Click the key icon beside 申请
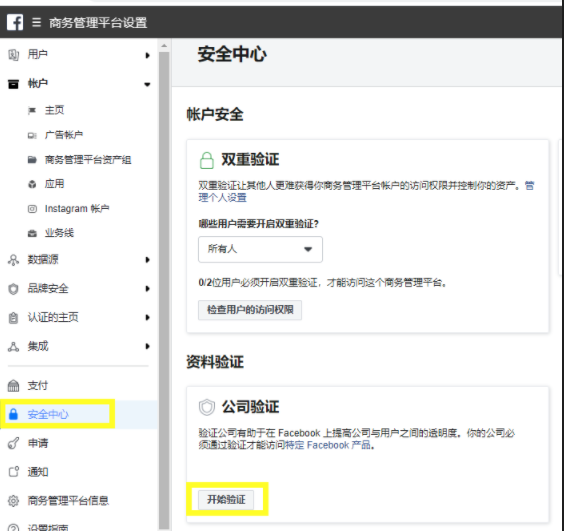The width and height of the screenshot is (564, 531). coord(13,443)
